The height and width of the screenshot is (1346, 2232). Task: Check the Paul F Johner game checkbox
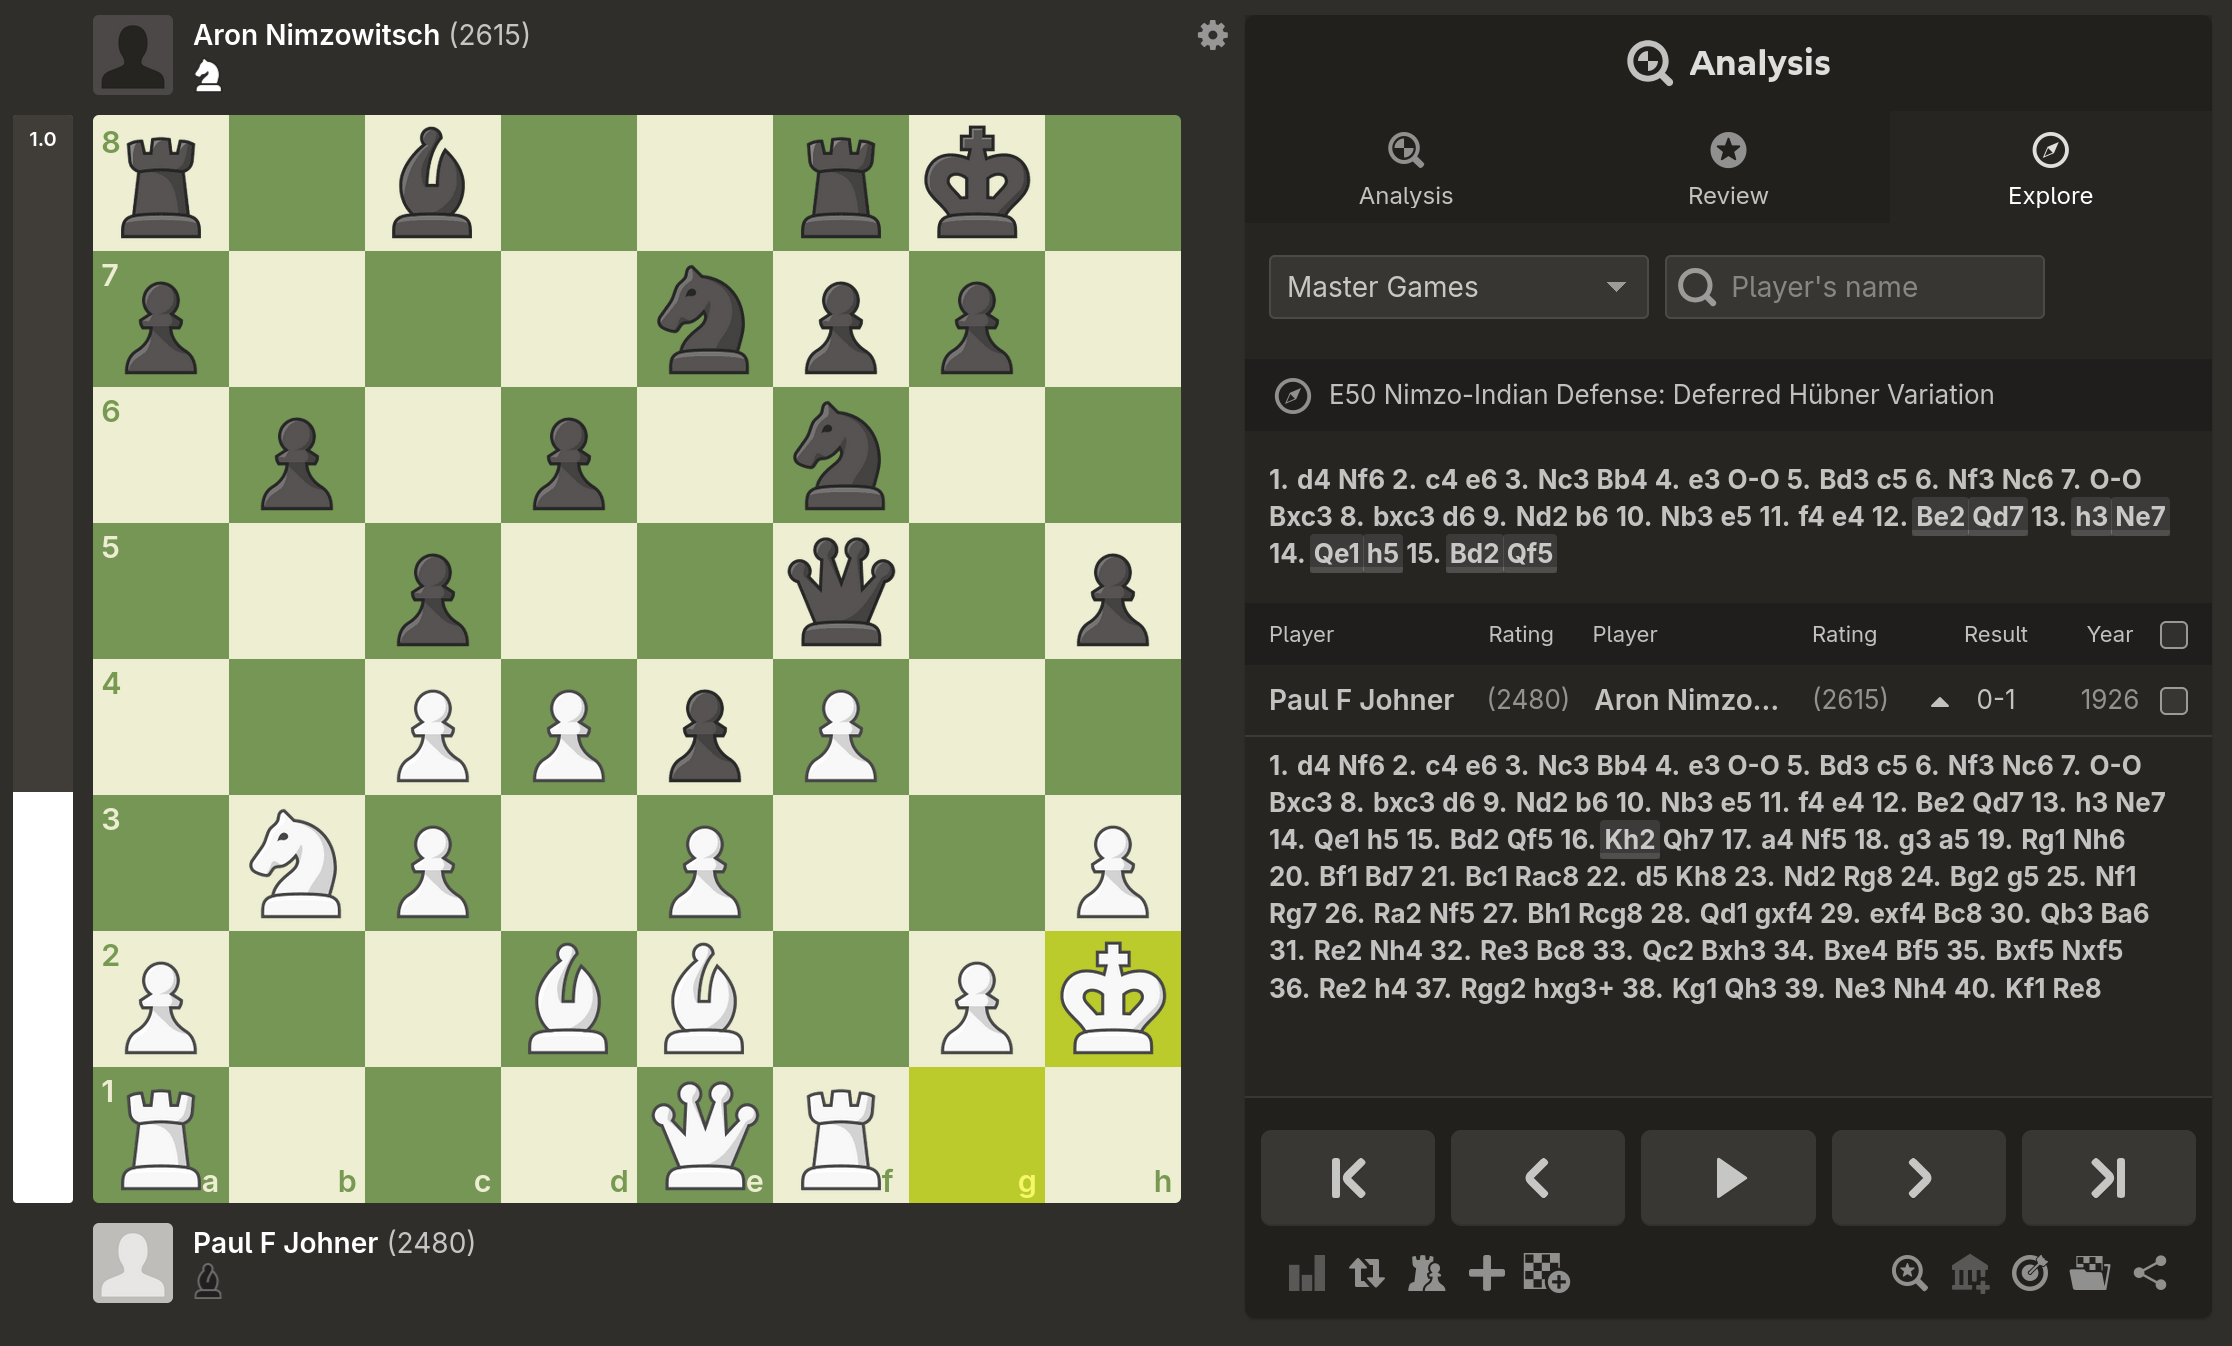click(x=2174, y=700)
